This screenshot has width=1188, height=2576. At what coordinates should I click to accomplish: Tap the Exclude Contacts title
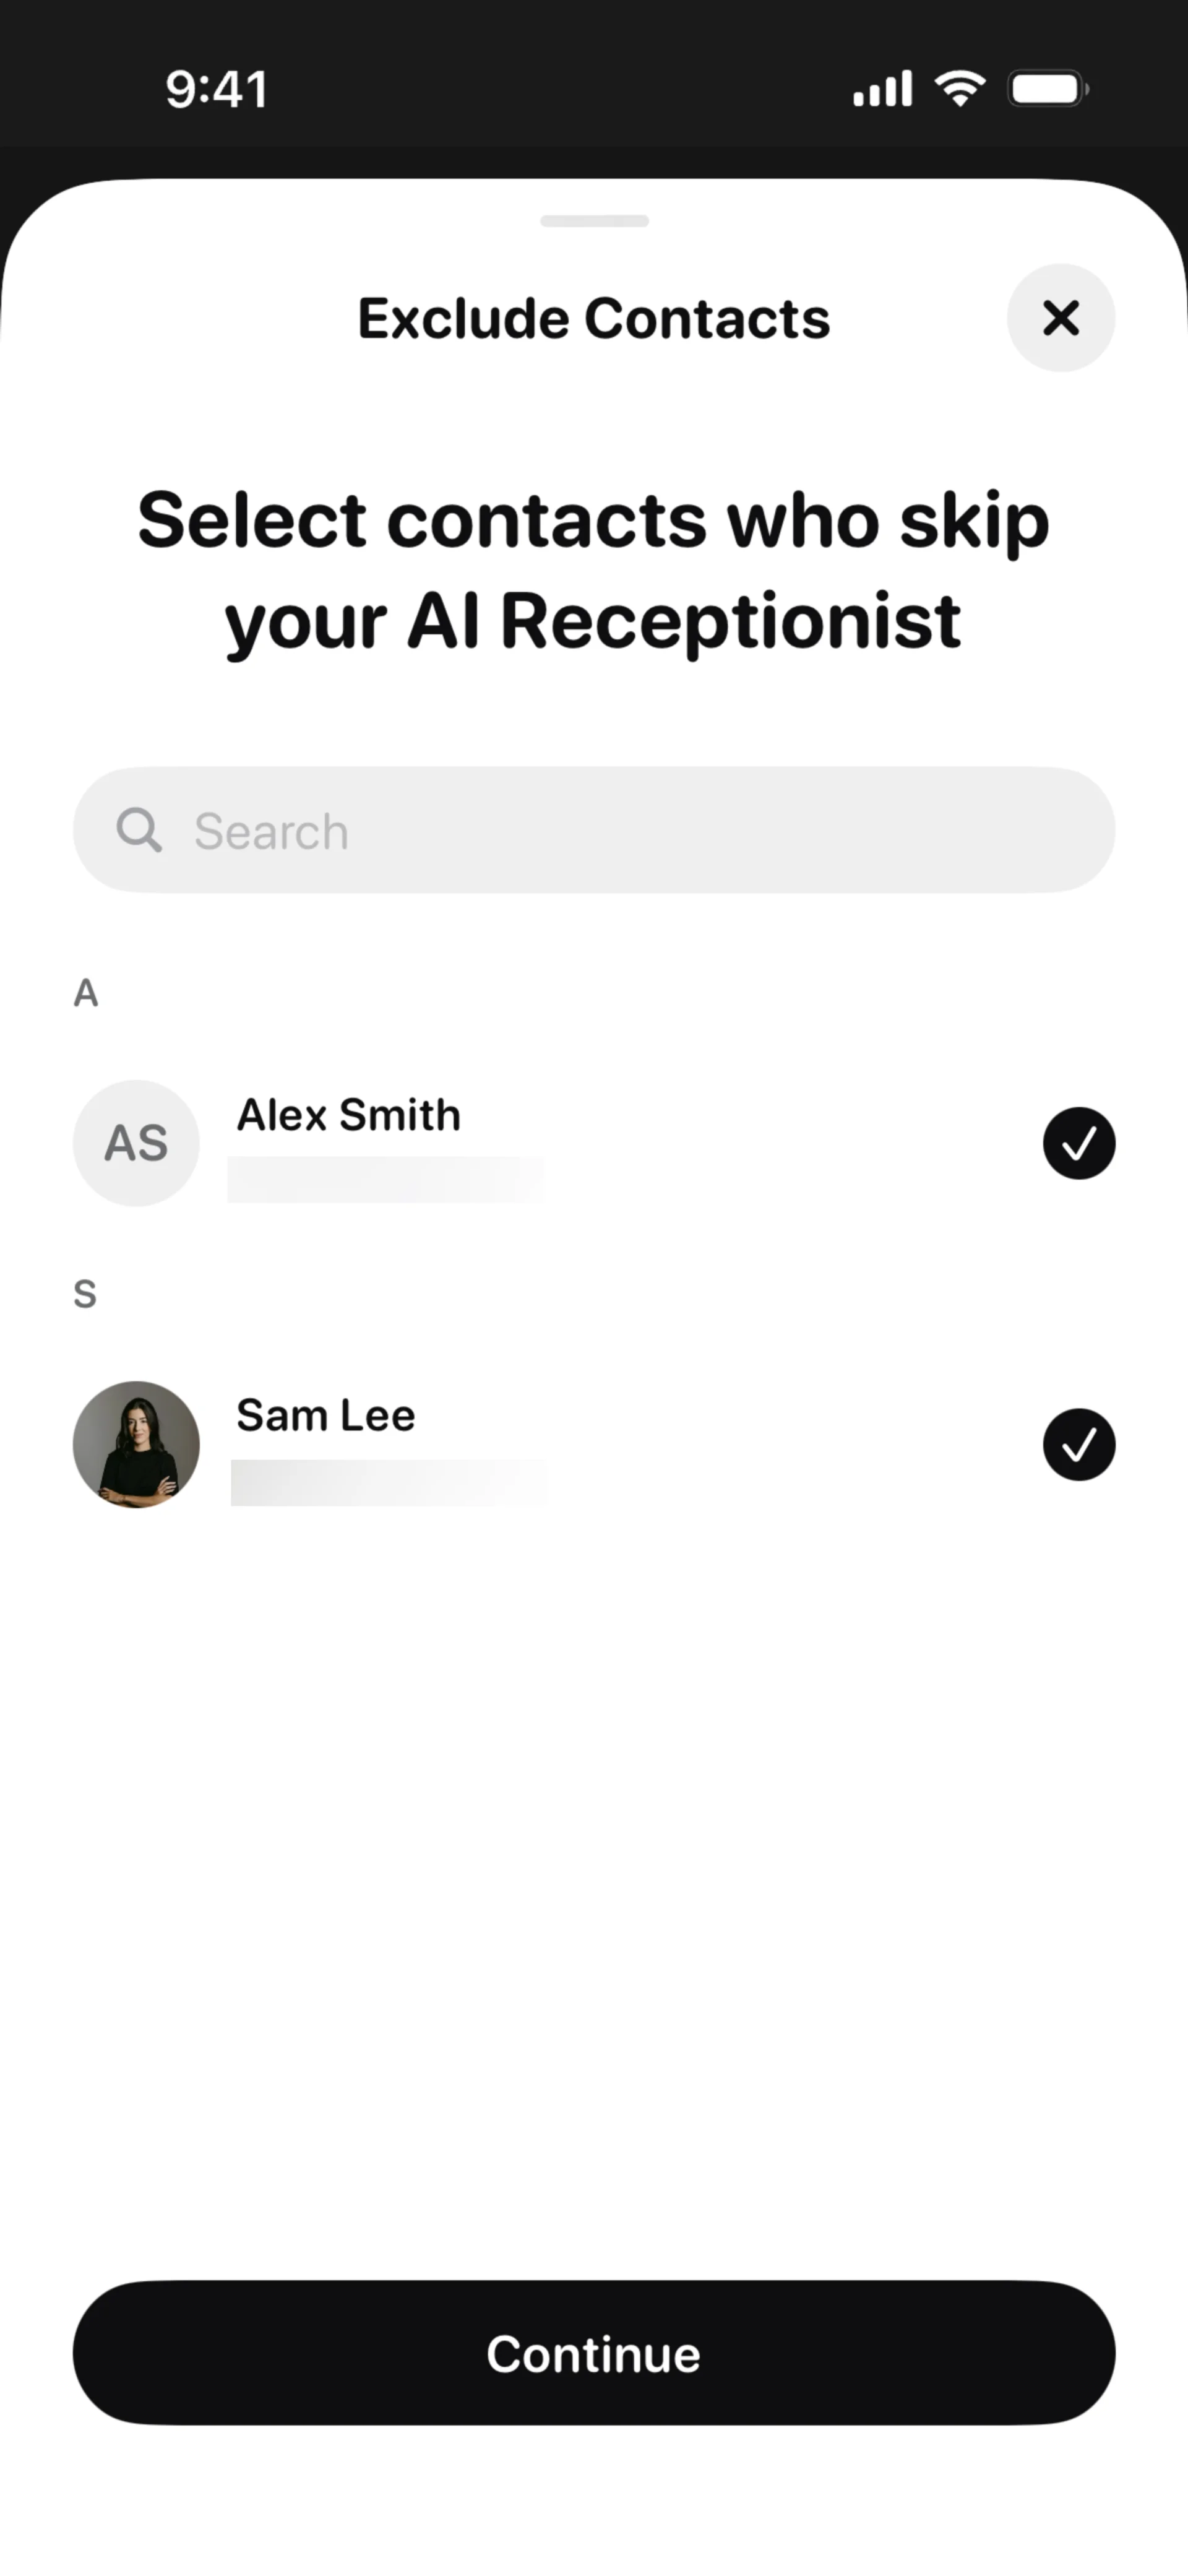pyautogui.click(x=594, y=319)
